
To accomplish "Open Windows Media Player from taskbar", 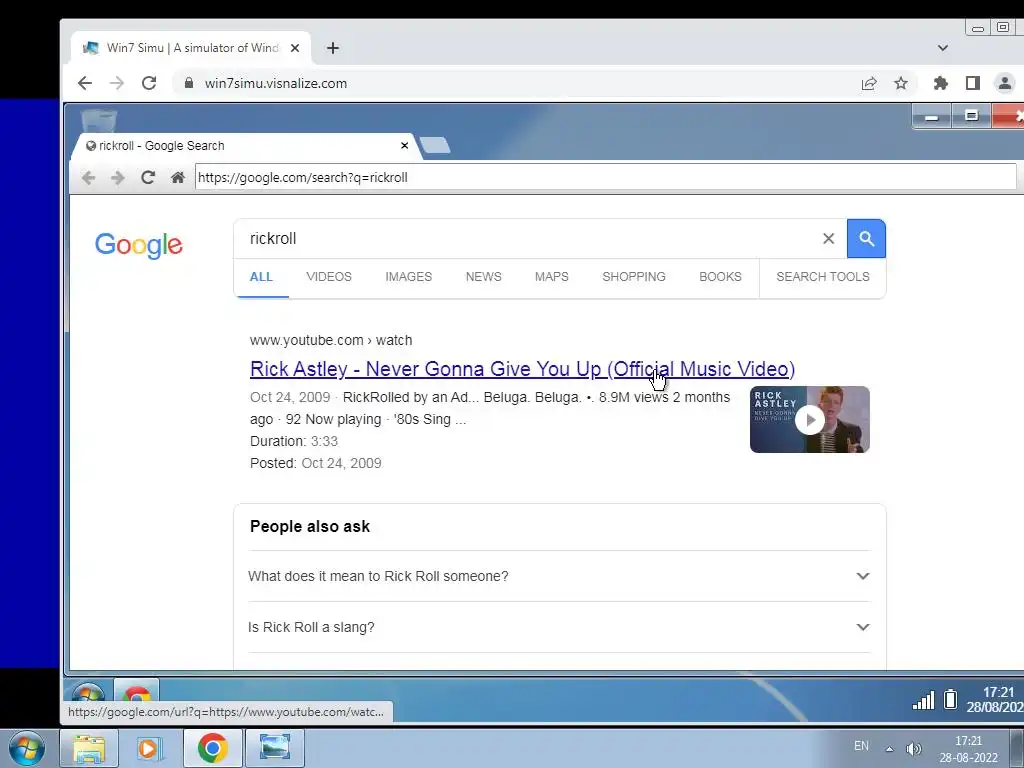I will [x=150, y=748].
